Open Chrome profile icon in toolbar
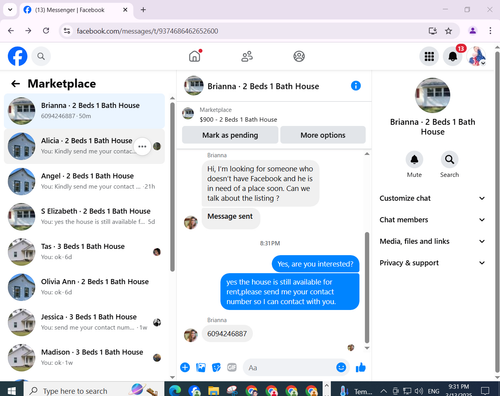The image size is (500, 396). (x=473, y=31)
